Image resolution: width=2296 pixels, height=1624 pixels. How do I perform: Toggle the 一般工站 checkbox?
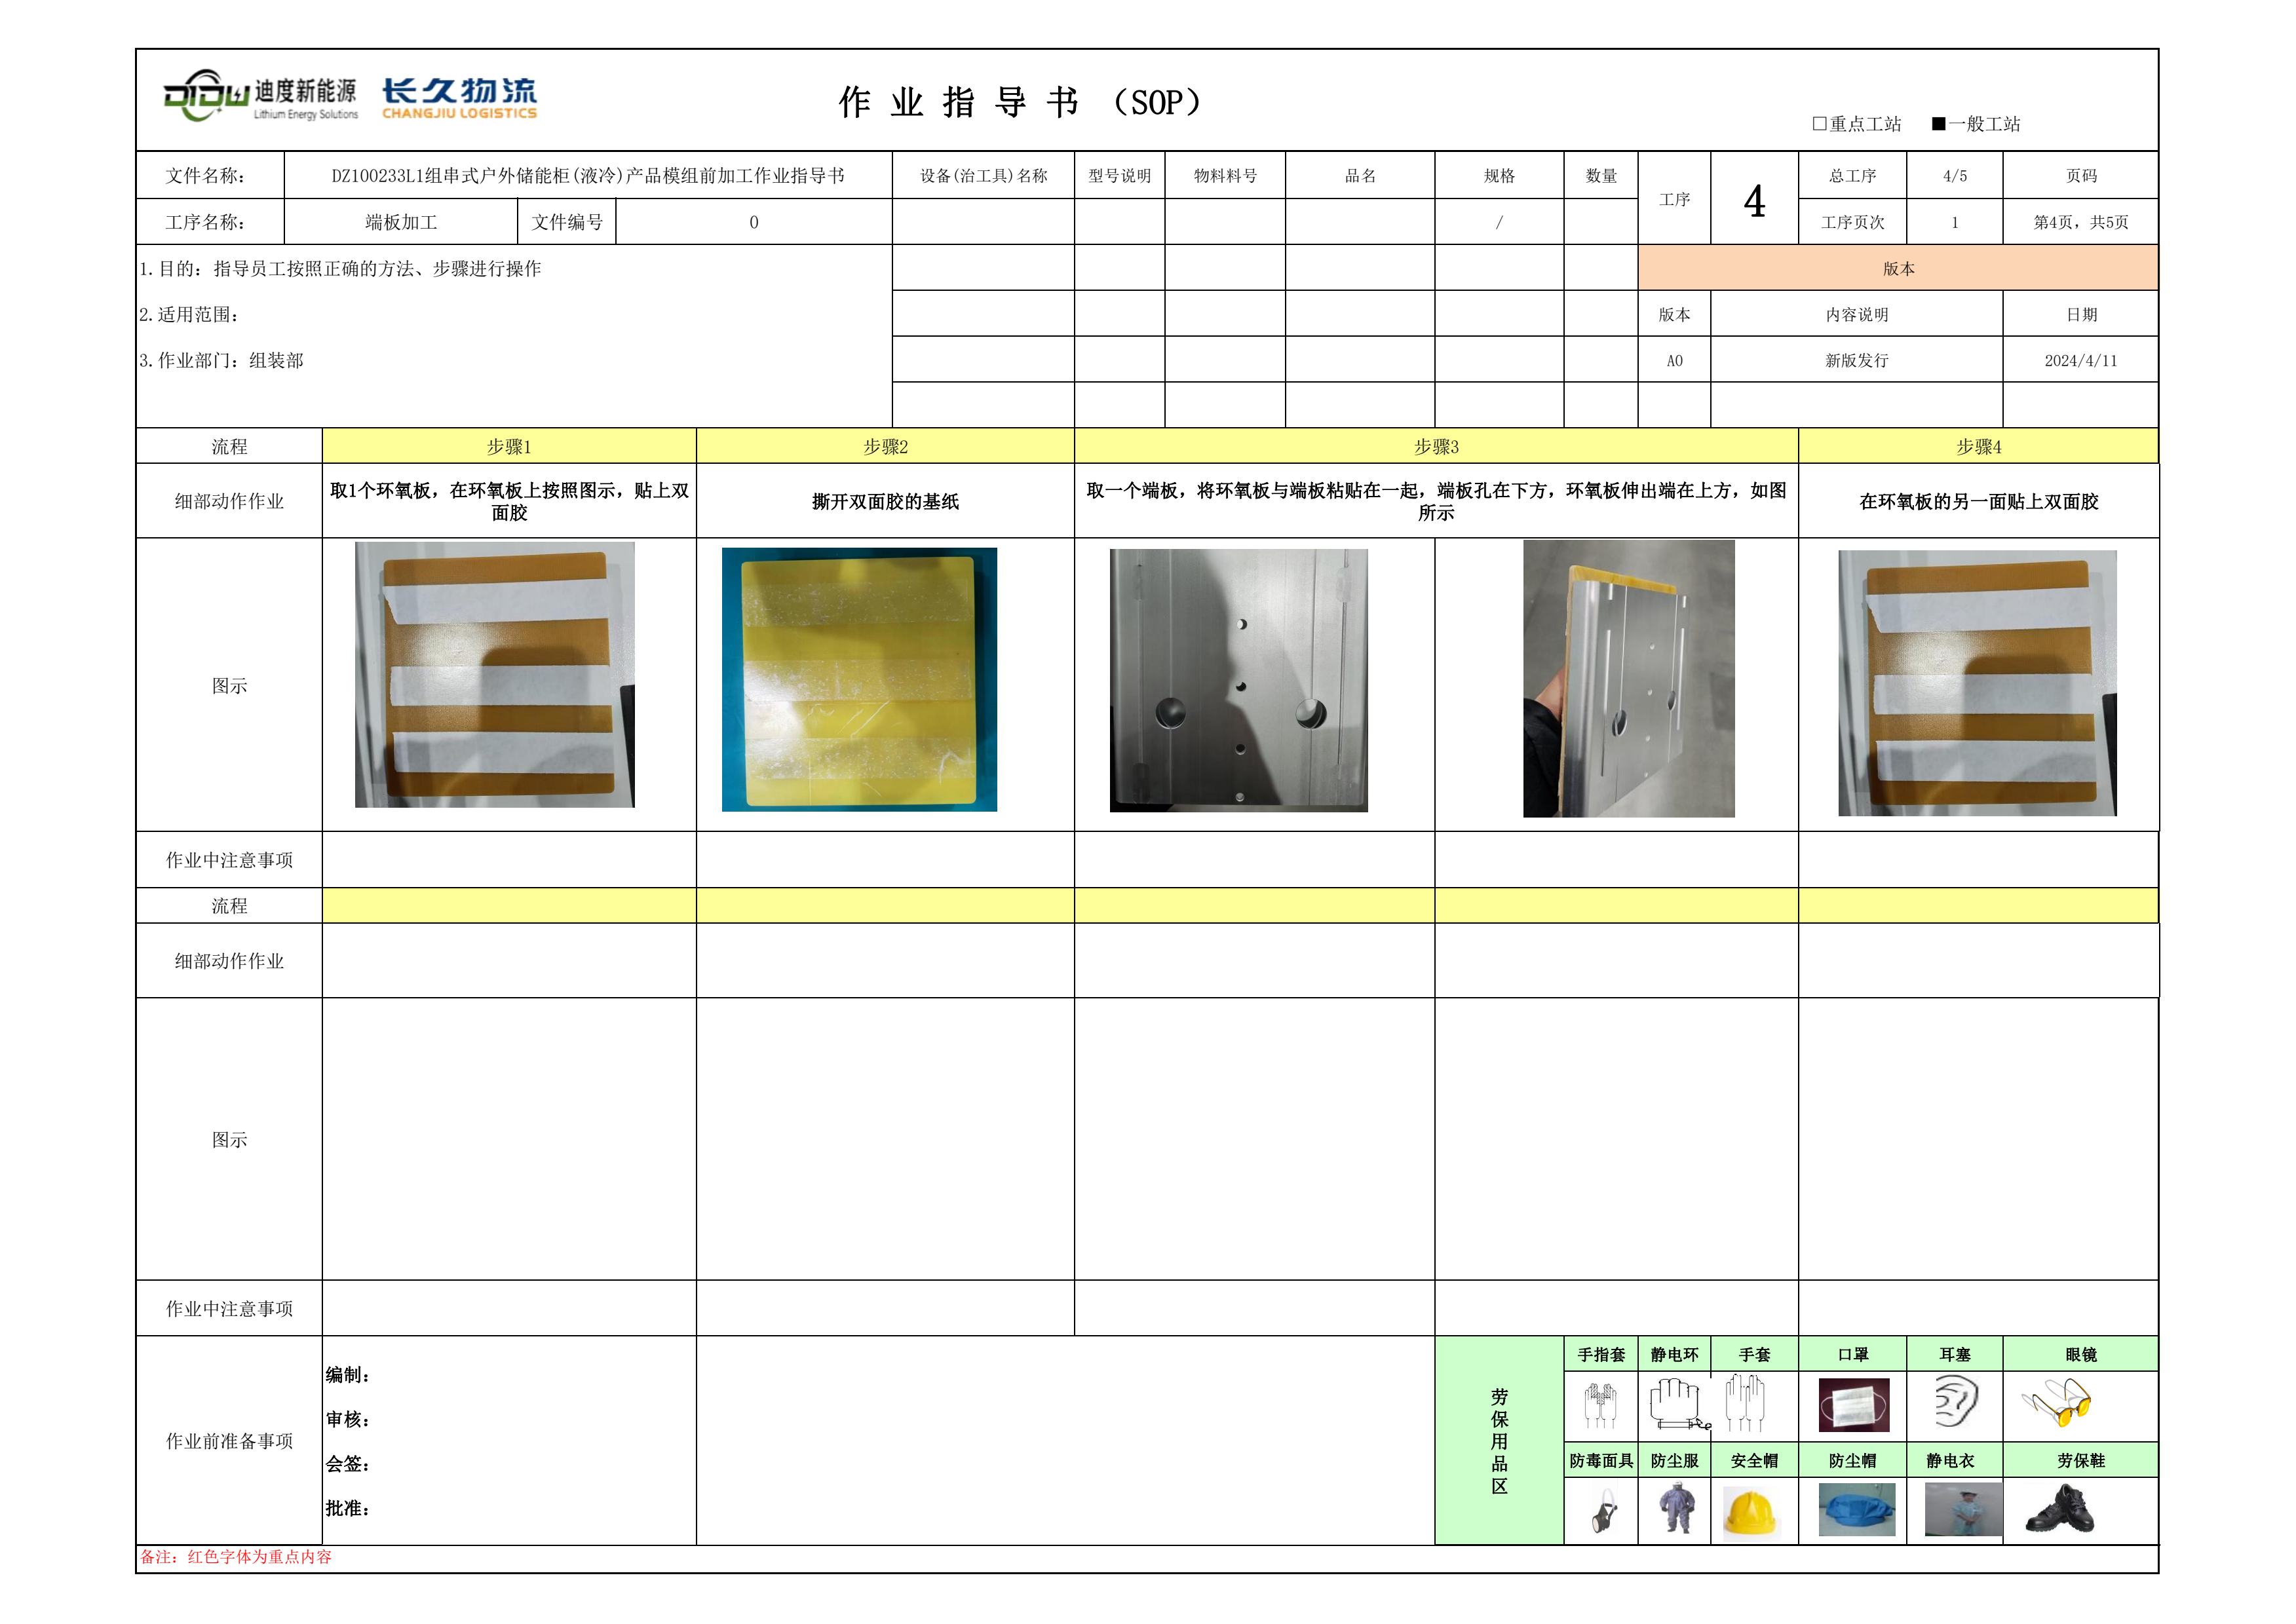[1938, 124]
